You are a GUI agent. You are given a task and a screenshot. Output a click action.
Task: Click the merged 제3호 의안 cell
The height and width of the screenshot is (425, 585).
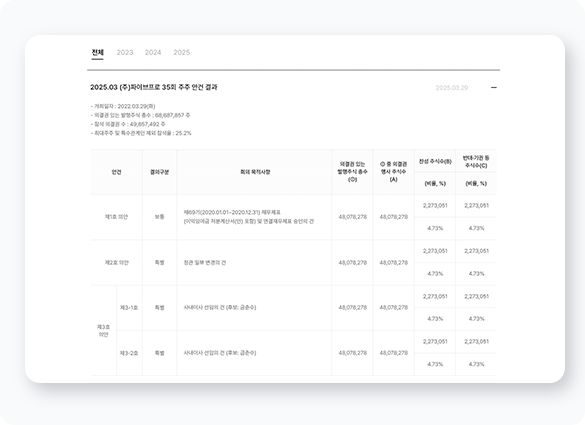pyautogui.click(x=103, y=331)
